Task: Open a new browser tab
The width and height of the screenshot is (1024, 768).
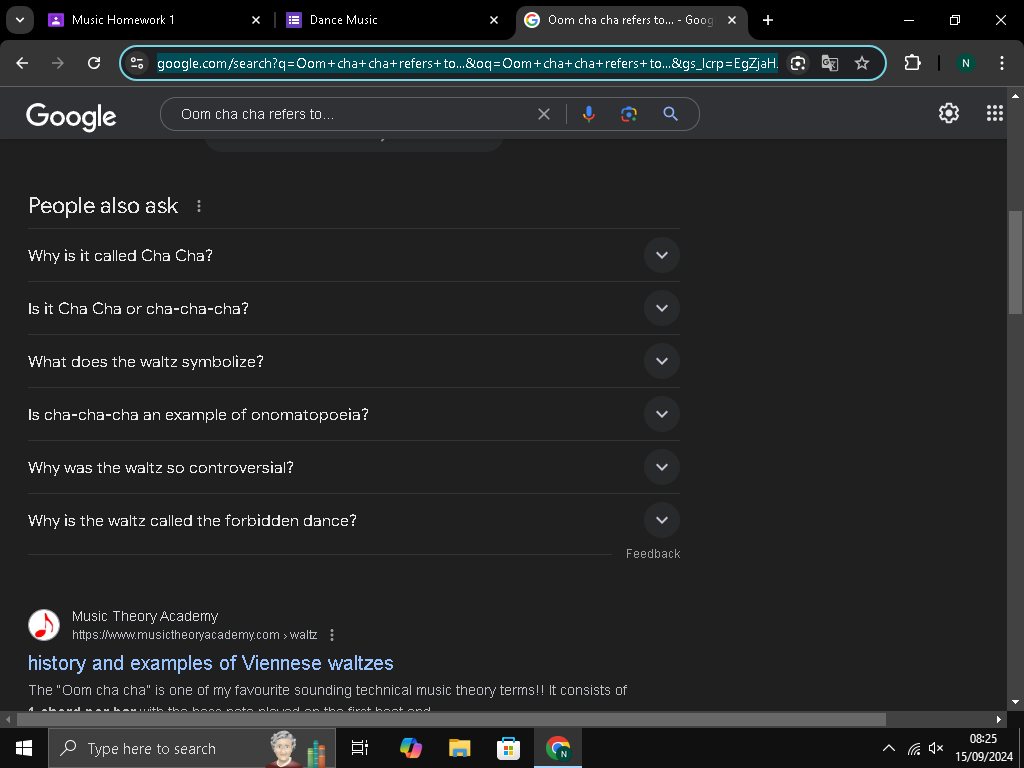Action: point(768,20)
